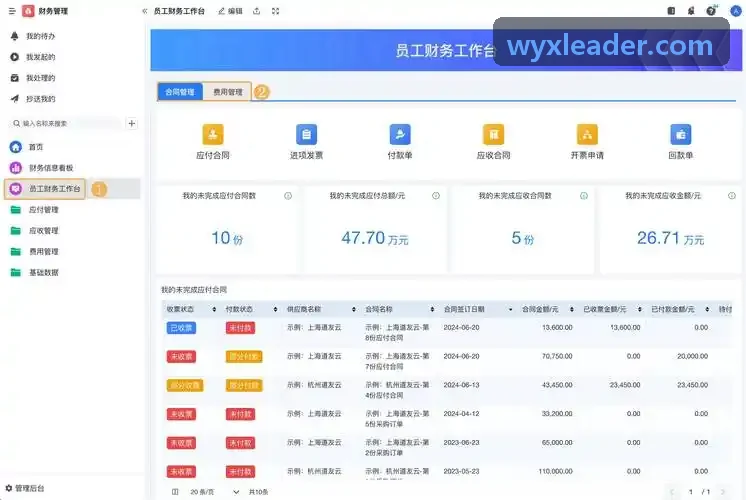Click the plus button beside the sidebar search
This screenshot has height=500, width=746.
[x=132, y=124]
